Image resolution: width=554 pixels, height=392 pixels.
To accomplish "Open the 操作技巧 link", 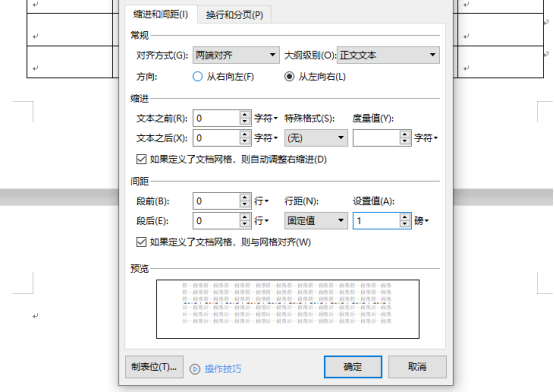I will point(223,369).
